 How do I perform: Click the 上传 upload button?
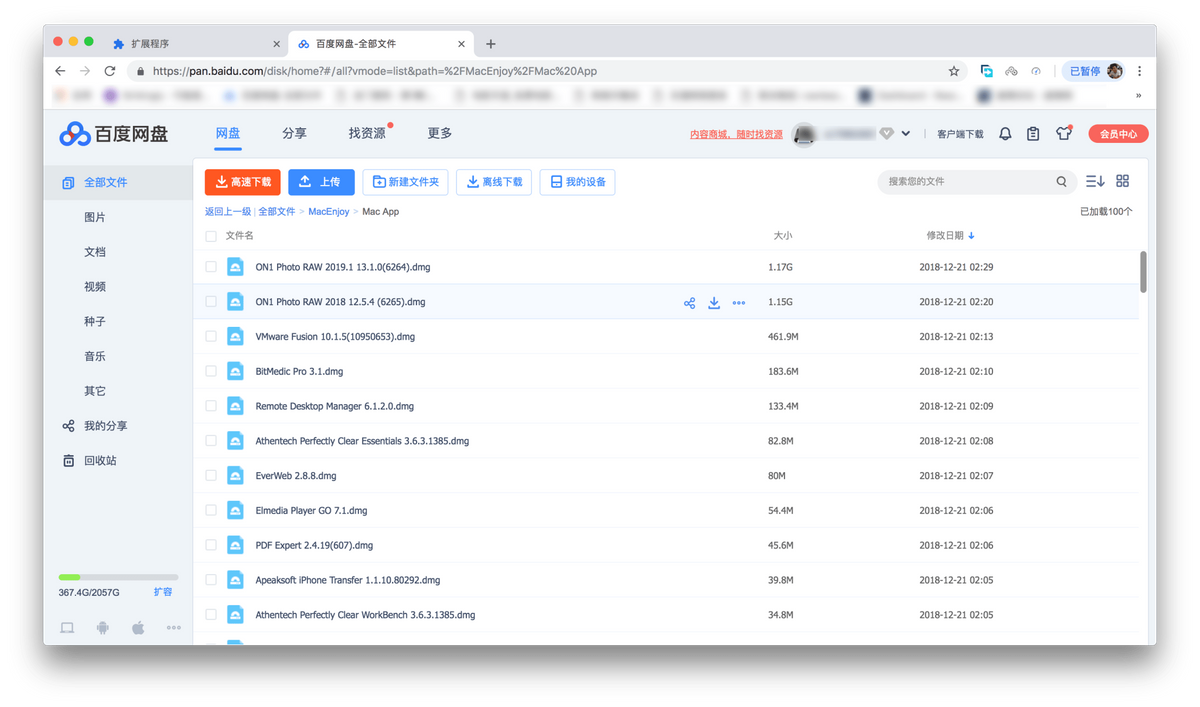click(x=321, y=182)
